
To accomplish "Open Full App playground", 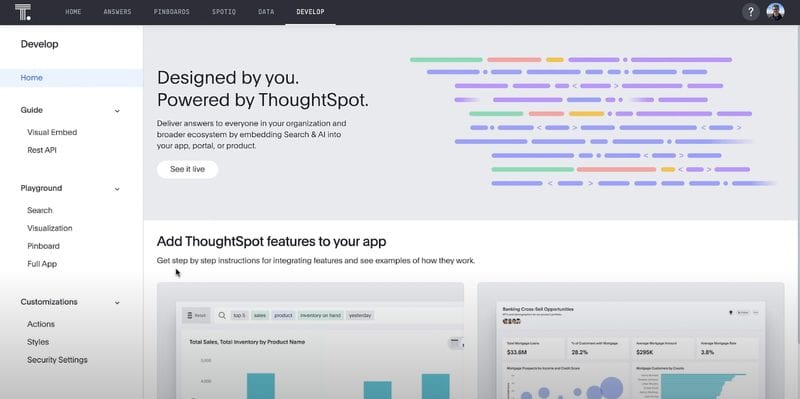I will click(42, 264).
